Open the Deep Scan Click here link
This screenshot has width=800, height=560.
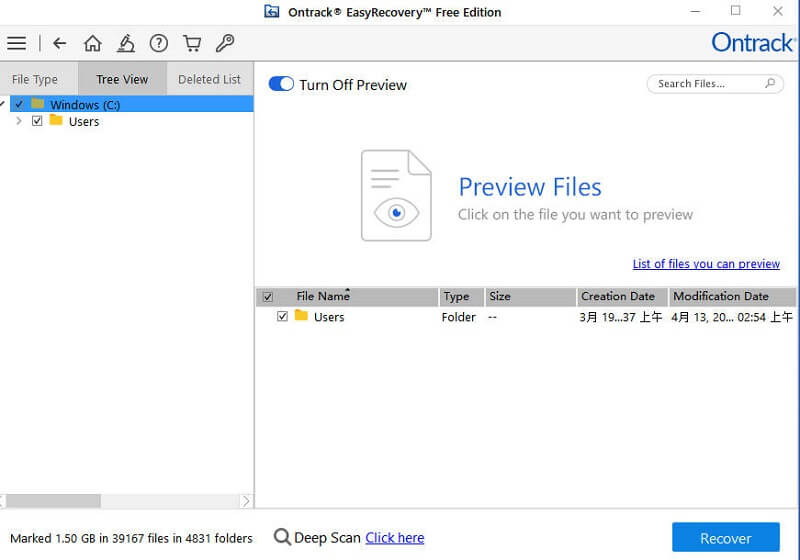[x=394, y=538]
